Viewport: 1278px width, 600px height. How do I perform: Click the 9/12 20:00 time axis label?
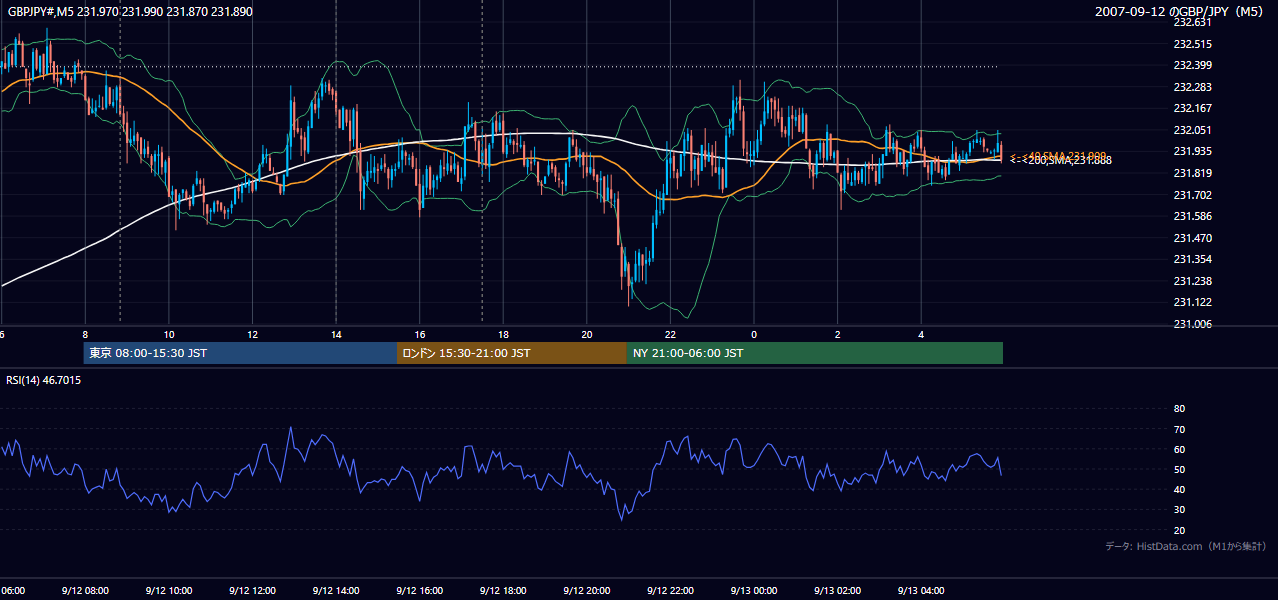[586, 591]
